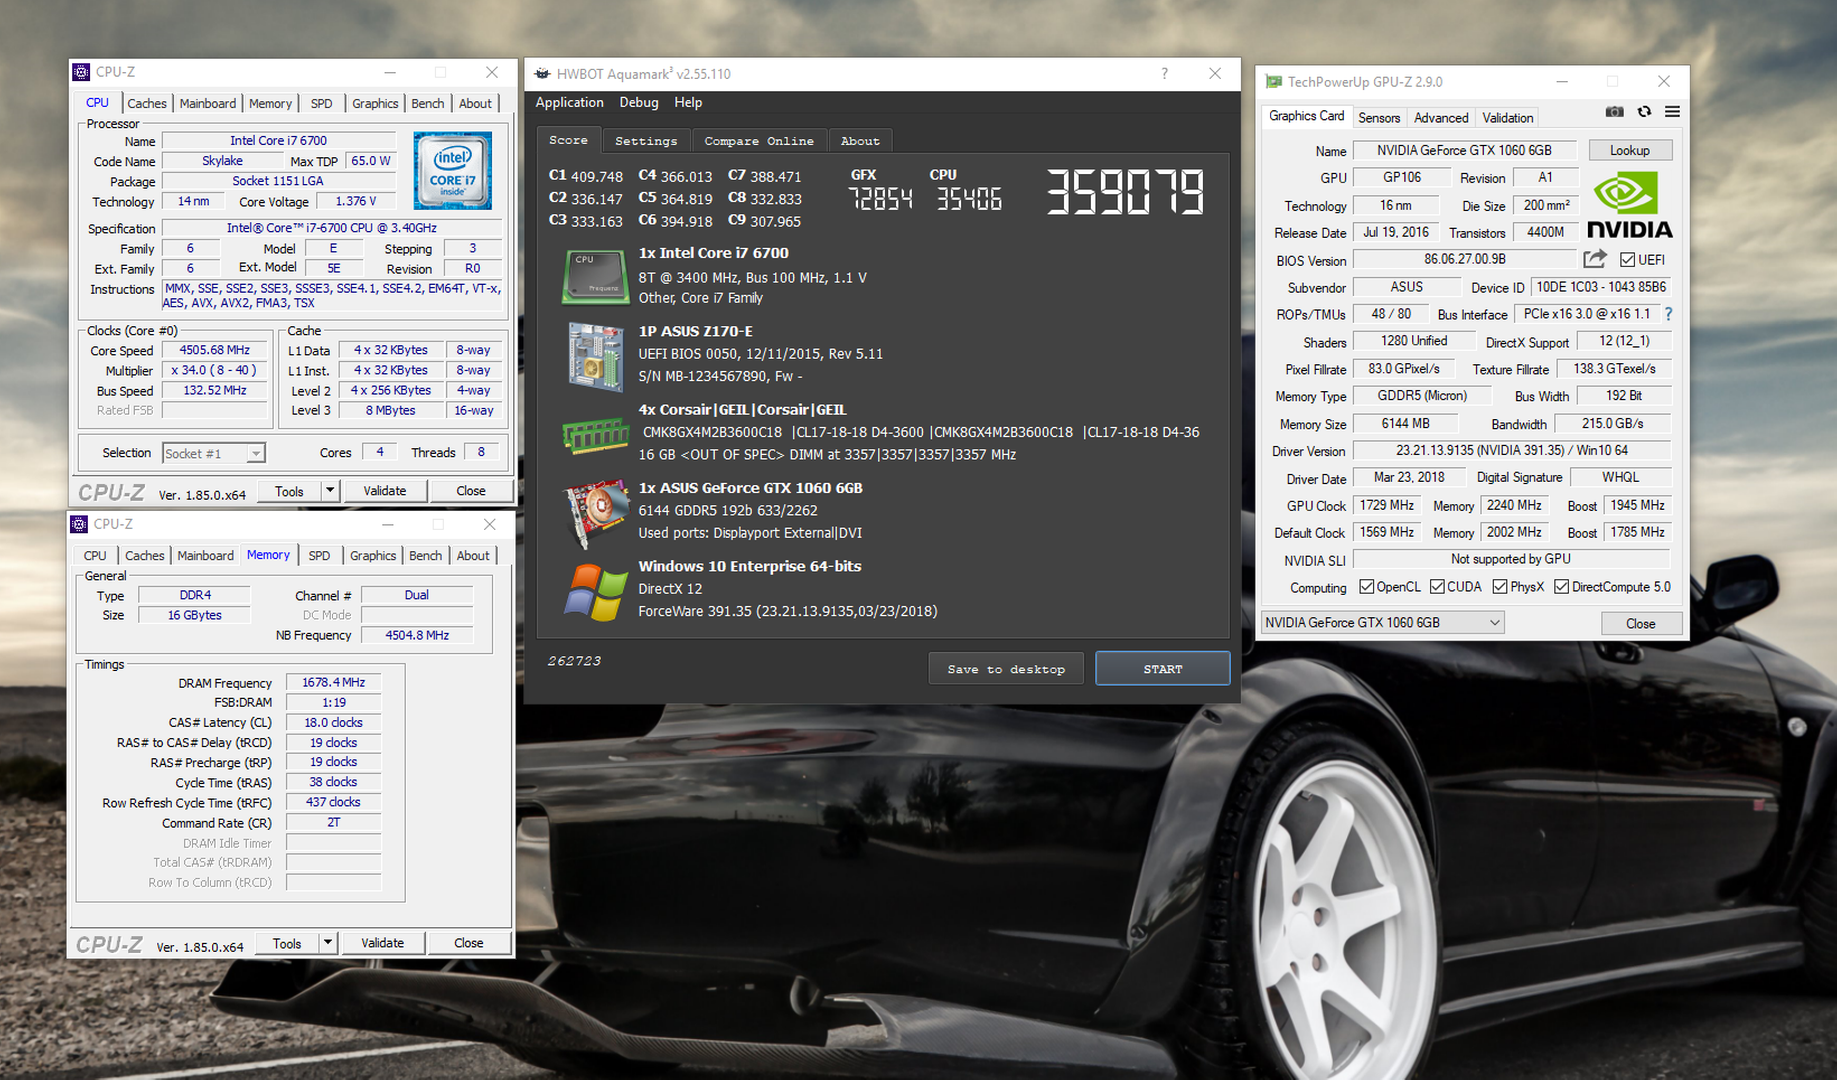The width and height of the screenshot is (1837, 1080).
Task: Open Graphics tab in lower CPU-Z window
Action: (x=373, y=555)
